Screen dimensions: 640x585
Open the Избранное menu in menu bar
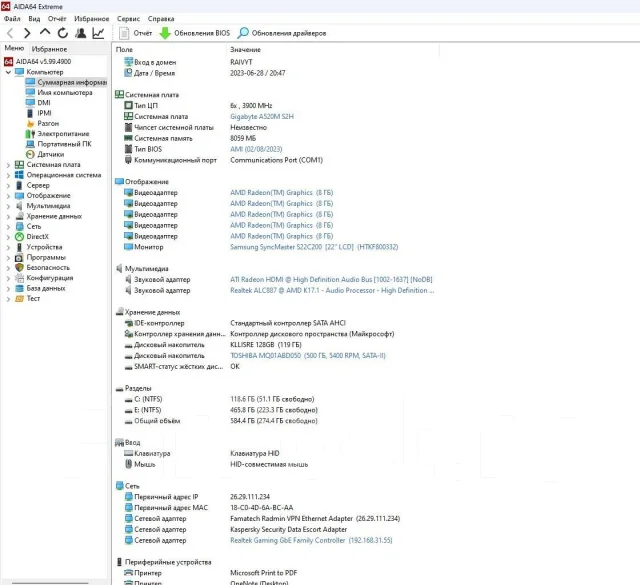coord(91,19)
